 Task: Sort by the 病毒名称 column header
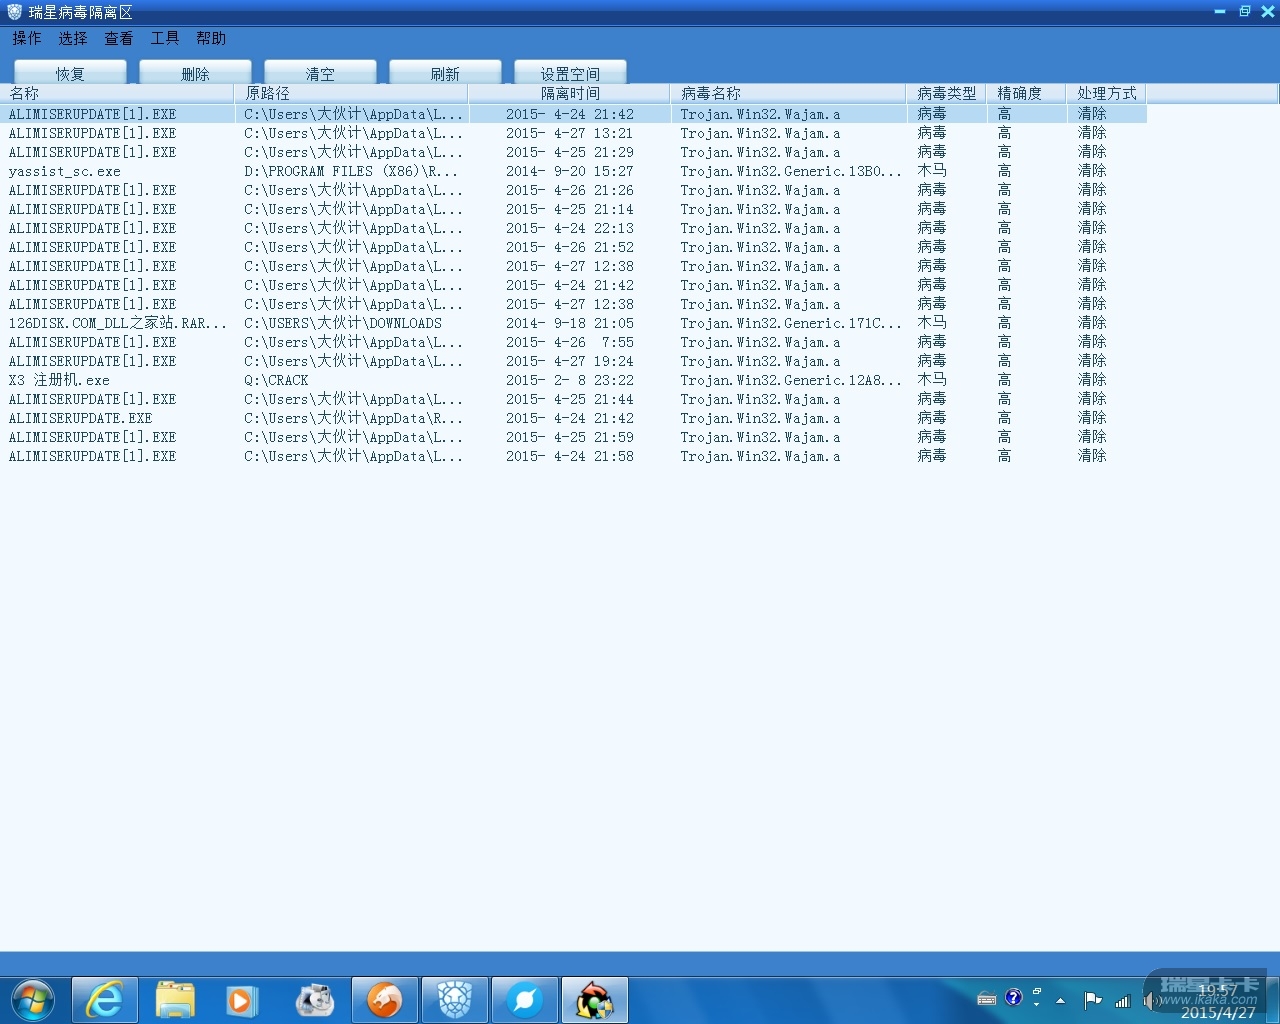point(788,93)
